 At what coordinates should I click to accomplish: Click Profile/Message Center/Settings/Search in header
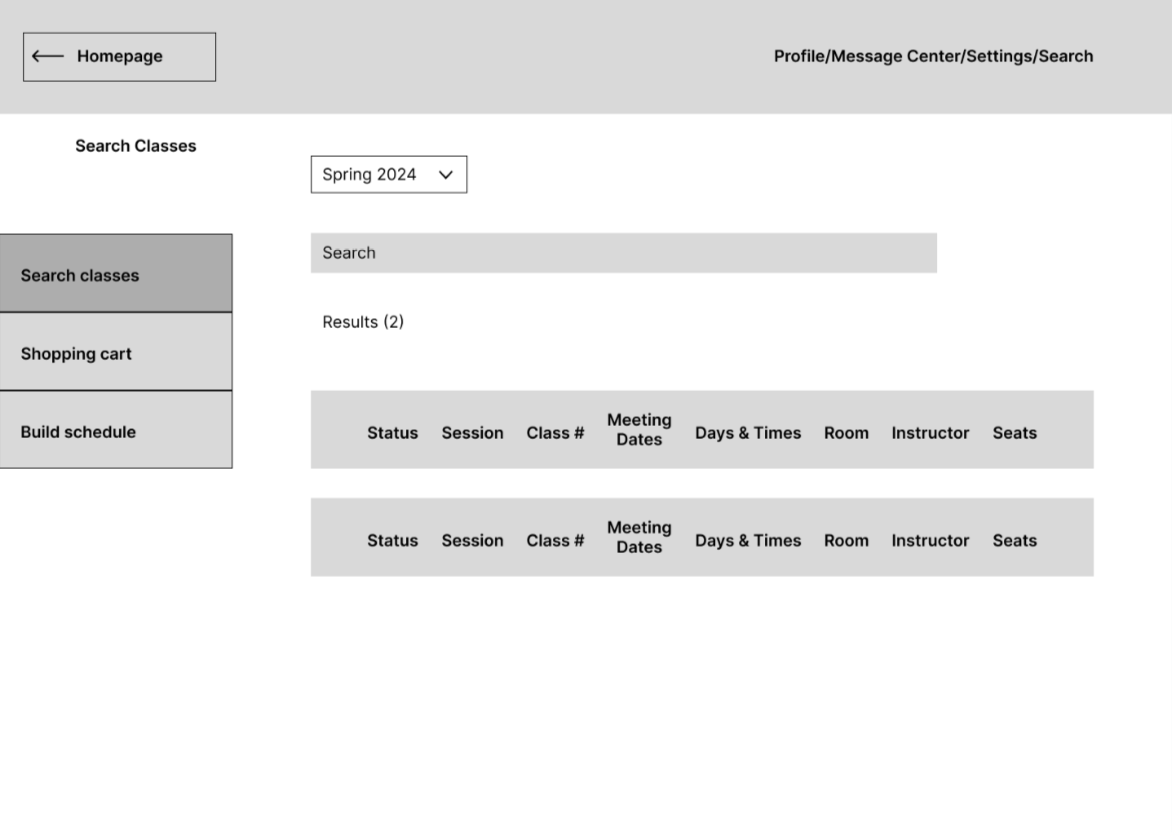[933, 56]
